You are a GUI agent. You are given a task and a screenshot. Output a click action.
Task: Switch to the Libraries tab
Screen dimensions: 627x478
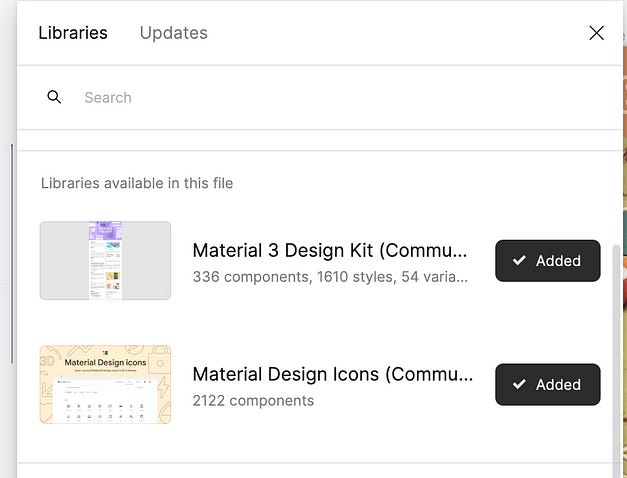[73, 33]
